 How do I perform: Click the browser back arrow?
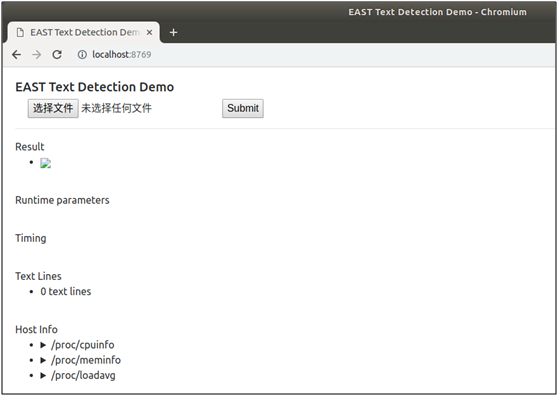(16, 55)
